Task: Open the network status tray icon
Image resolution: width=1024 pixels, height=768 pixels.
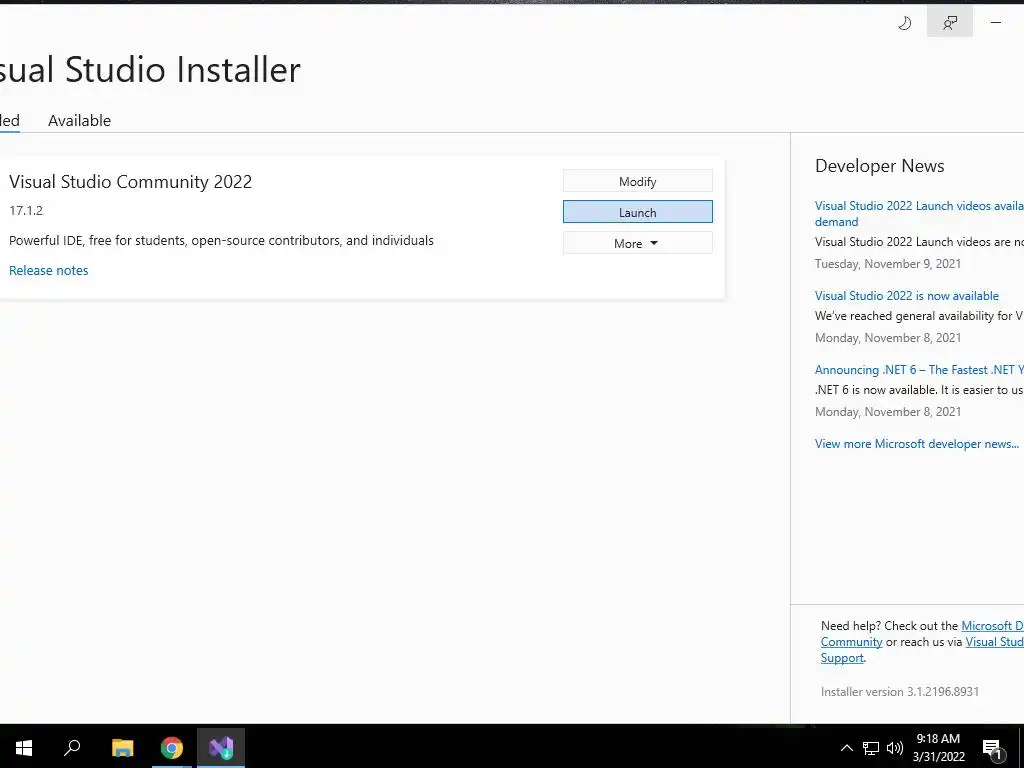Action: [871, 748]
